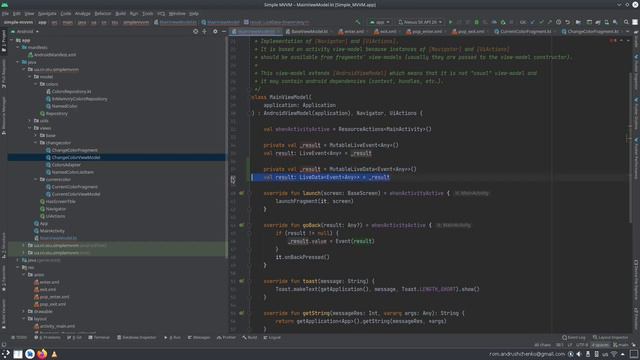Hide the Project panel with minus icon
This screenshot has height=360, width=640.
(224, 31)
